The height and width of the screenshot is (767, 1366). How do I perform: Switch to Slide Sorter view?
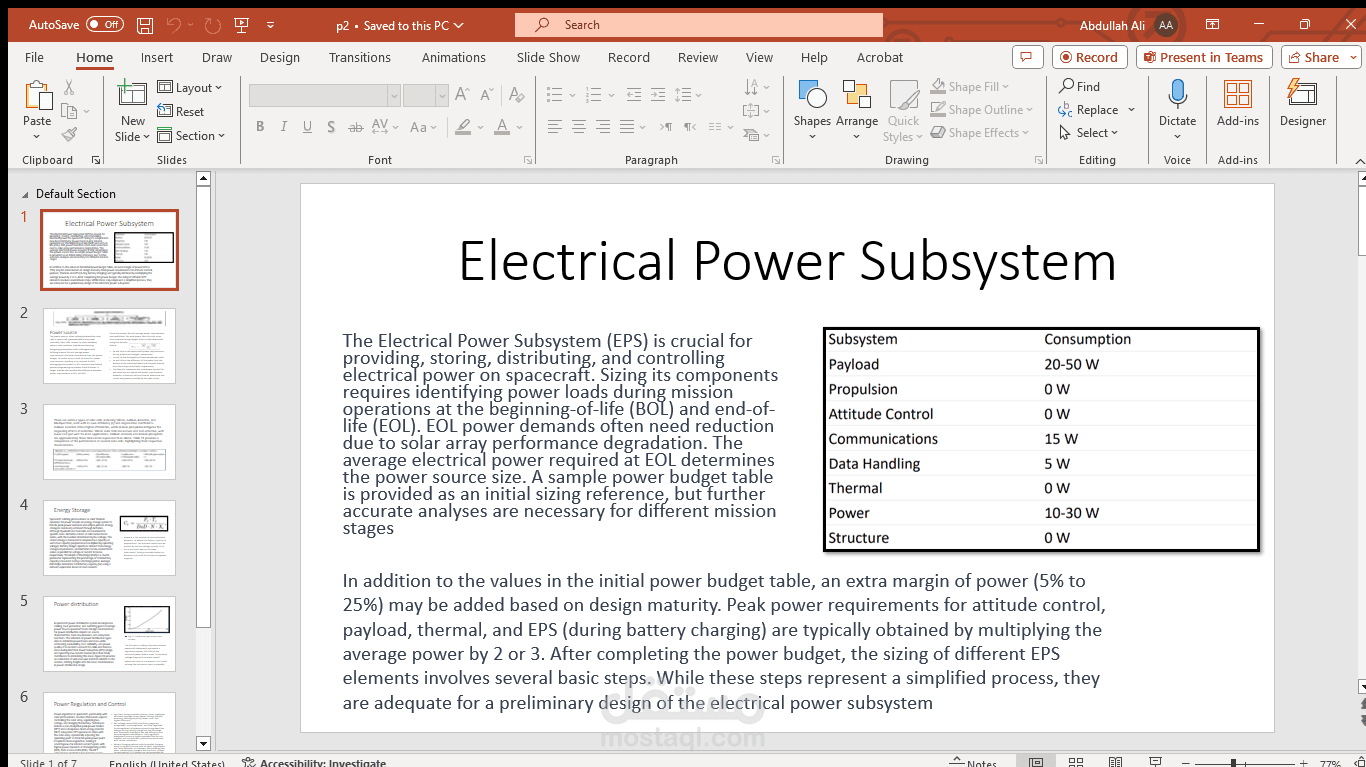click(1076, 763)
